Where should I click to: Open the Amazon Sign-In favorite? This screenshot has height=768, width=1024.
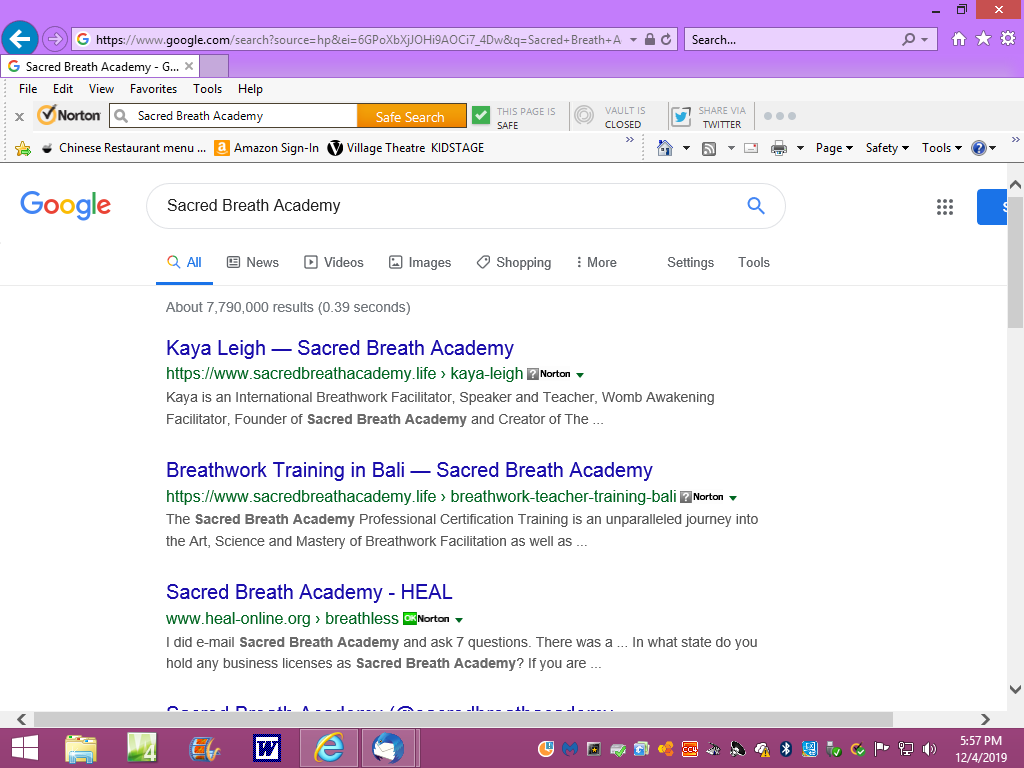point(267,148)
